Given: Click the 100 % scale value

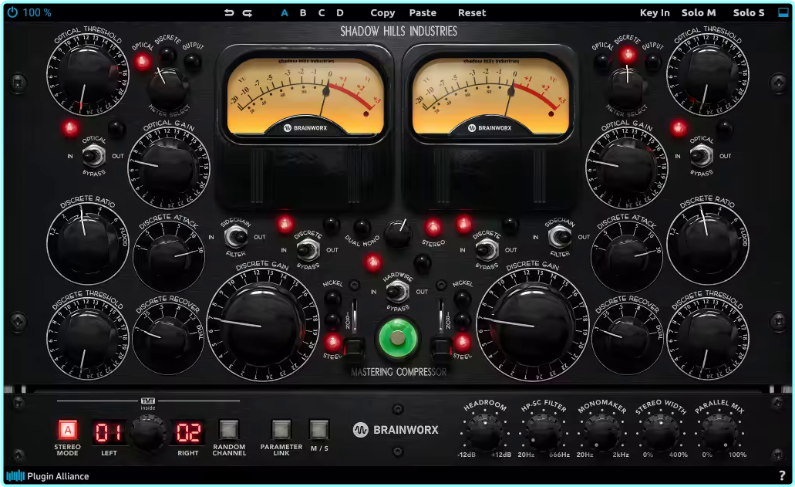Looking at the screenshot, I should pos(37,13).
